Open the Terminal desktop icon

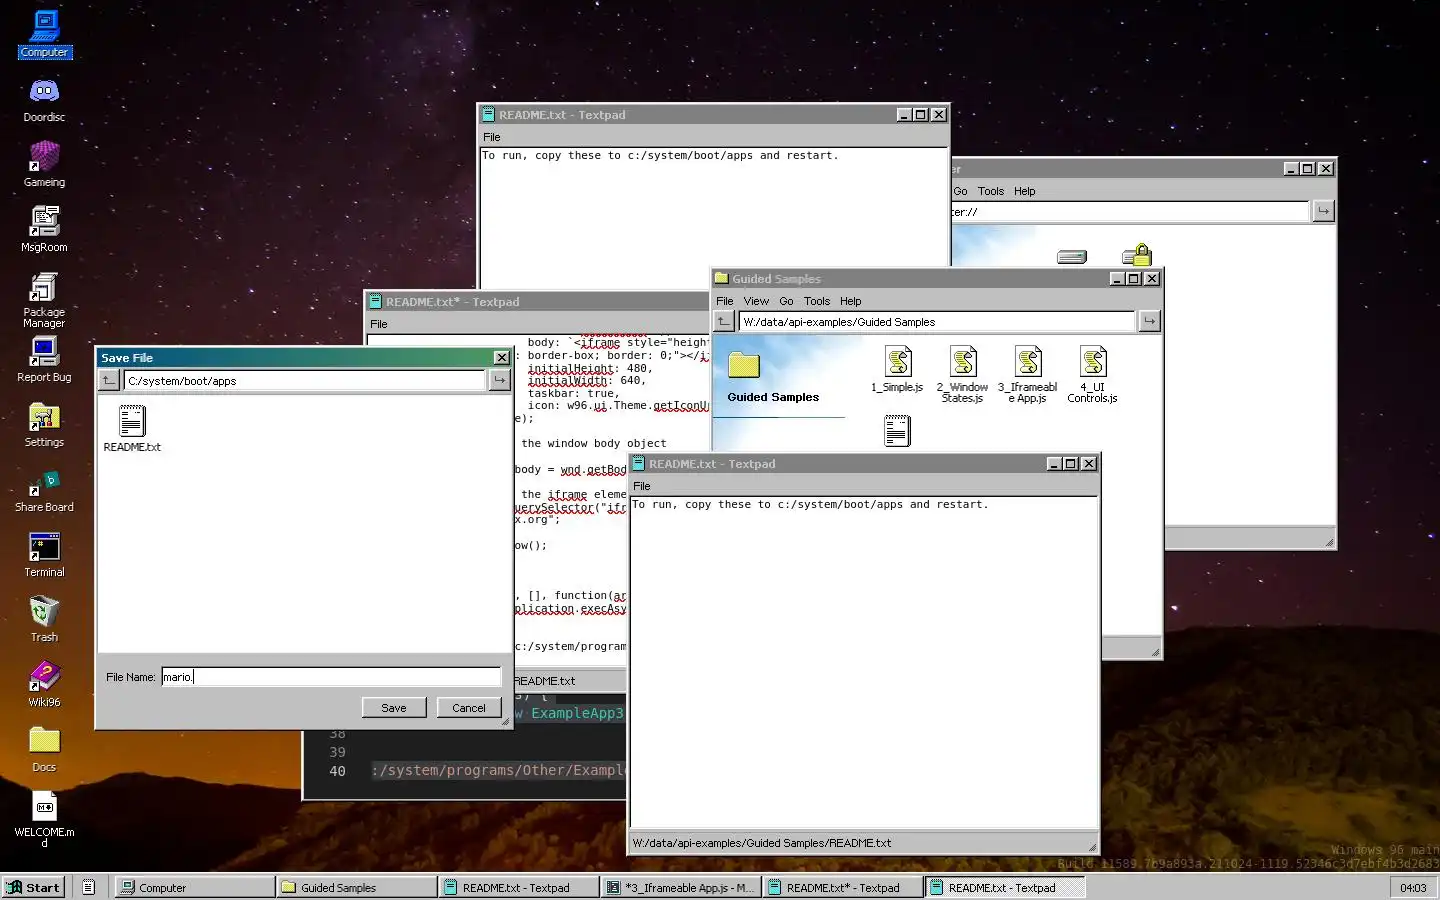point(44,555)
